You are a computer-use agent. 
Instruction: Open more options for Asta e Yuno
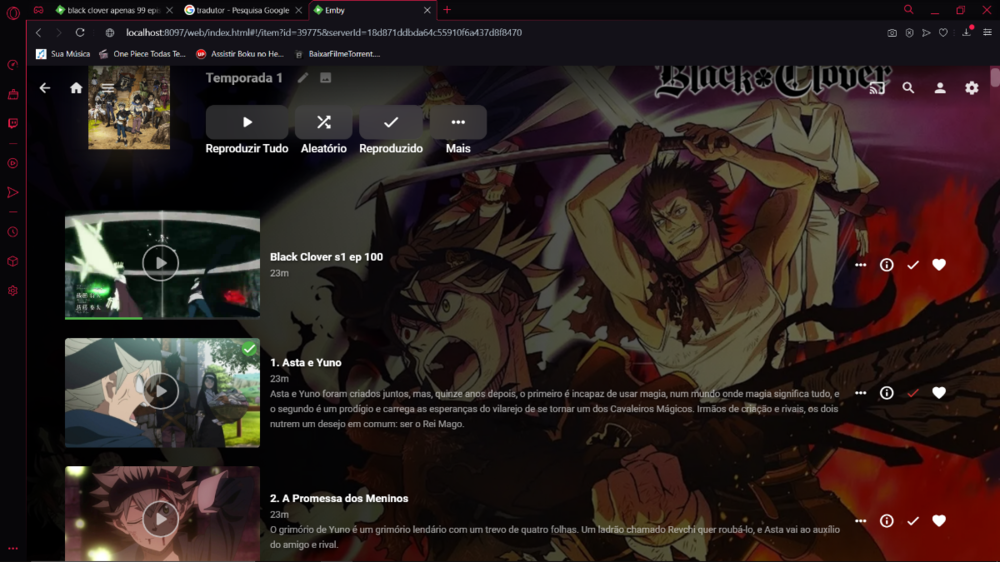coord(860,393)
